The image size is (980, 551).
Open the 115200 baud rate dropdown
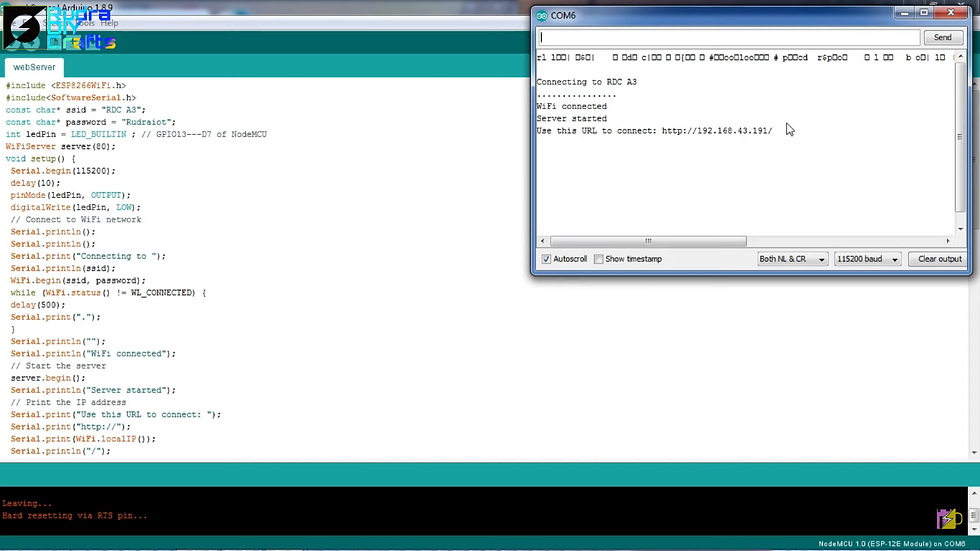pyautogui.click(x=868, y=259)
